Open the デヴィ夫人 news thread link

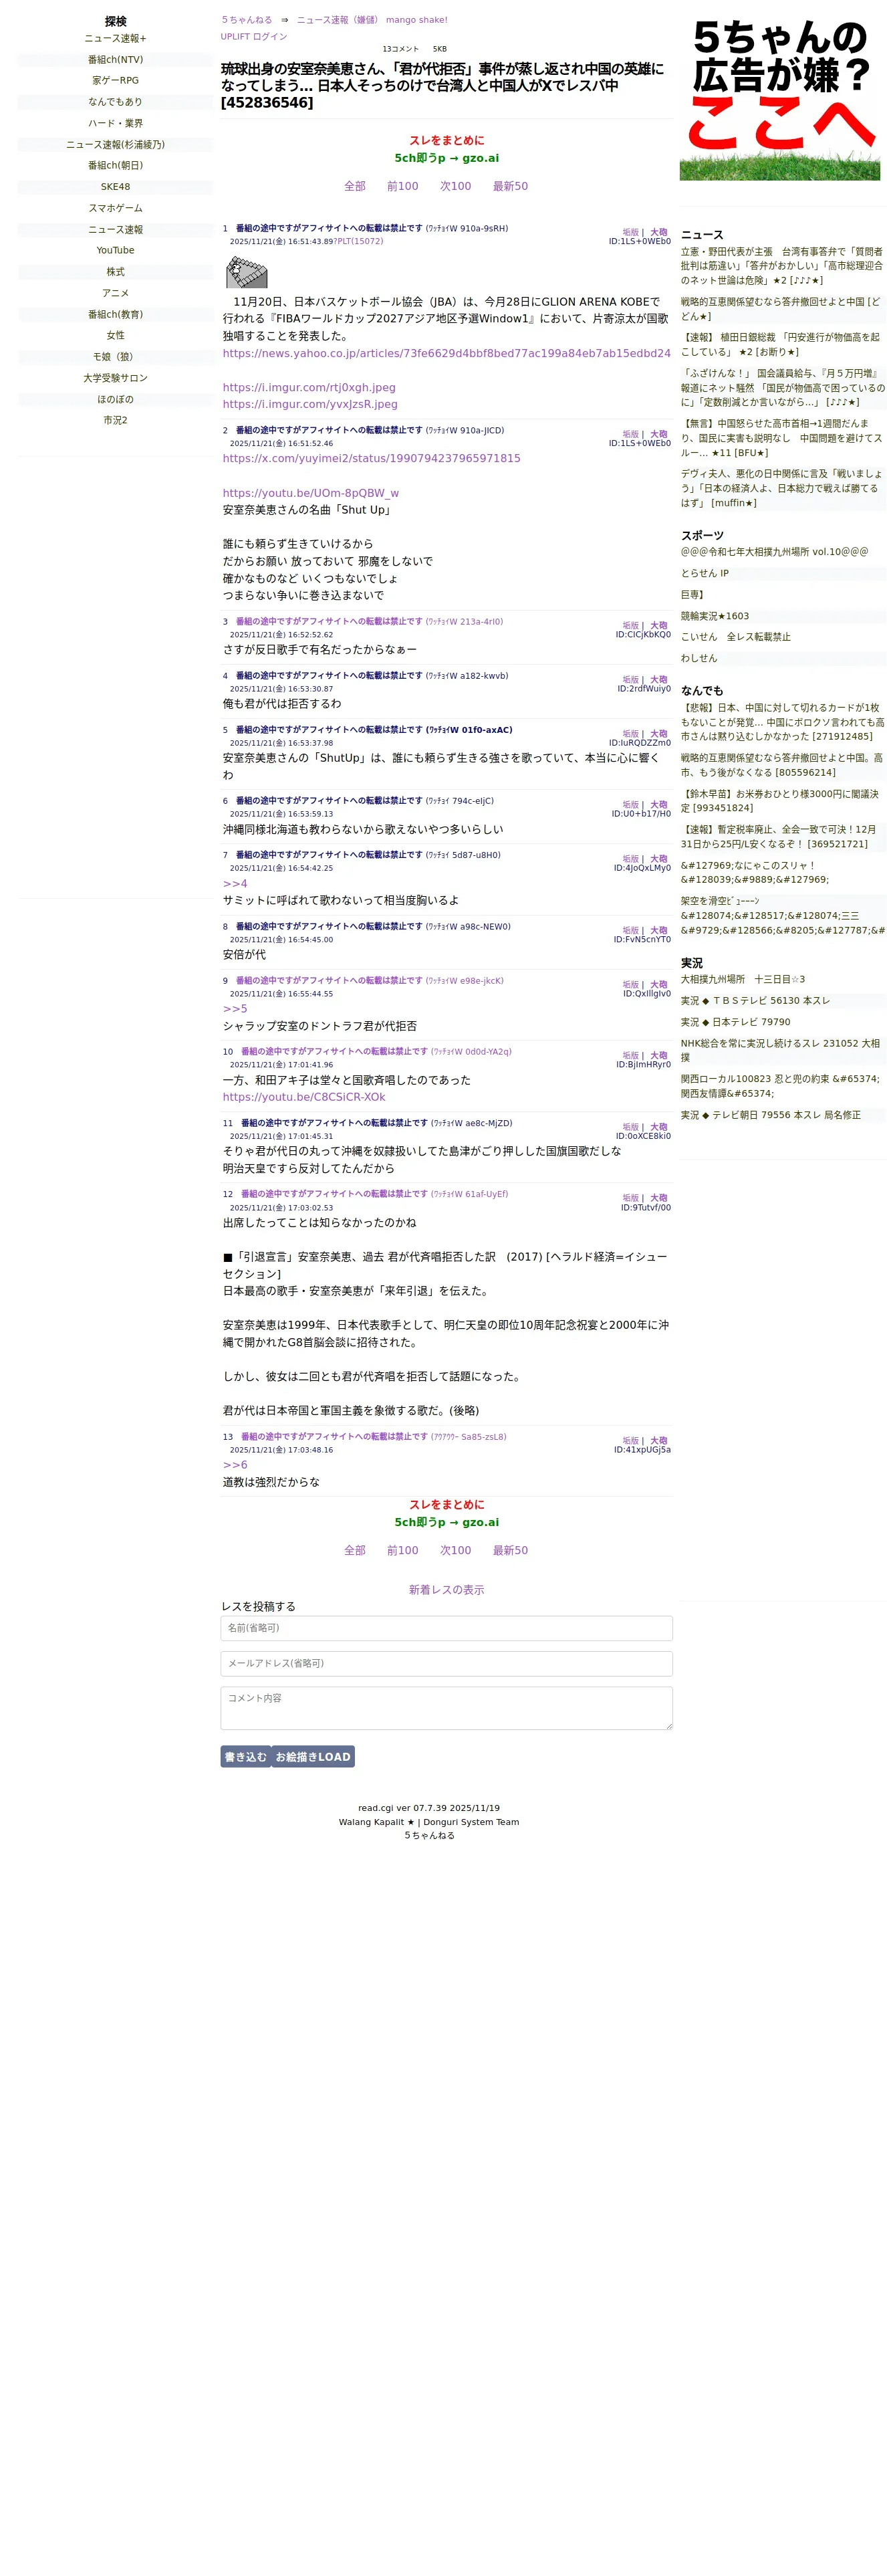tap(782, 488)
